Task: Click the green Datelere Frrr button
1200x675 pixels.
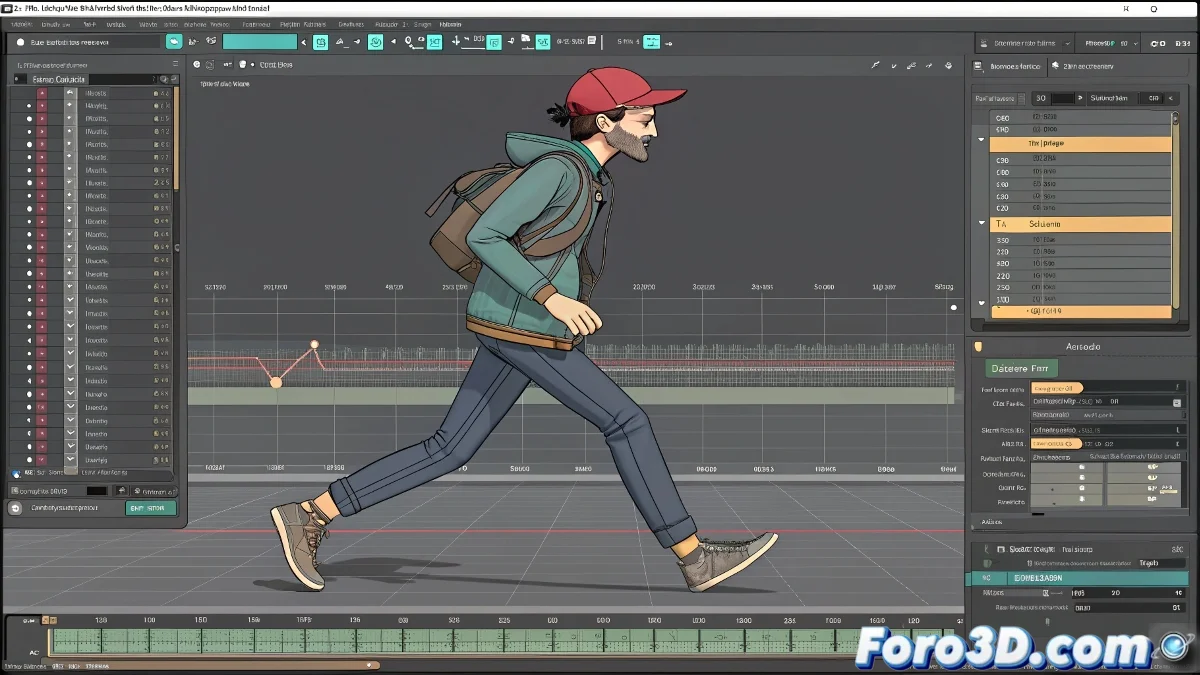Action: [1021, 368]
